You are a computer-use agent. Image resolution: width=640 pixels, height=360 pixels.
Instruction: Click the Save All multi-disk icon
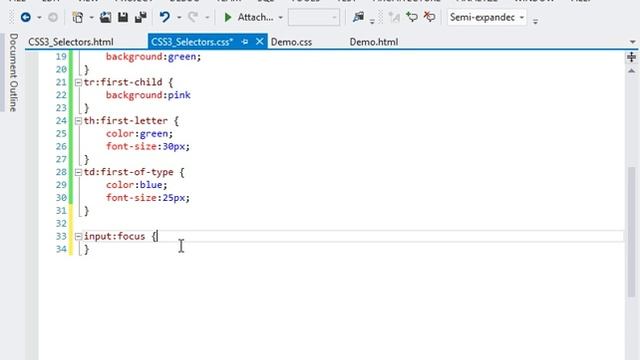pyautogui.click(x=141, y=17)
